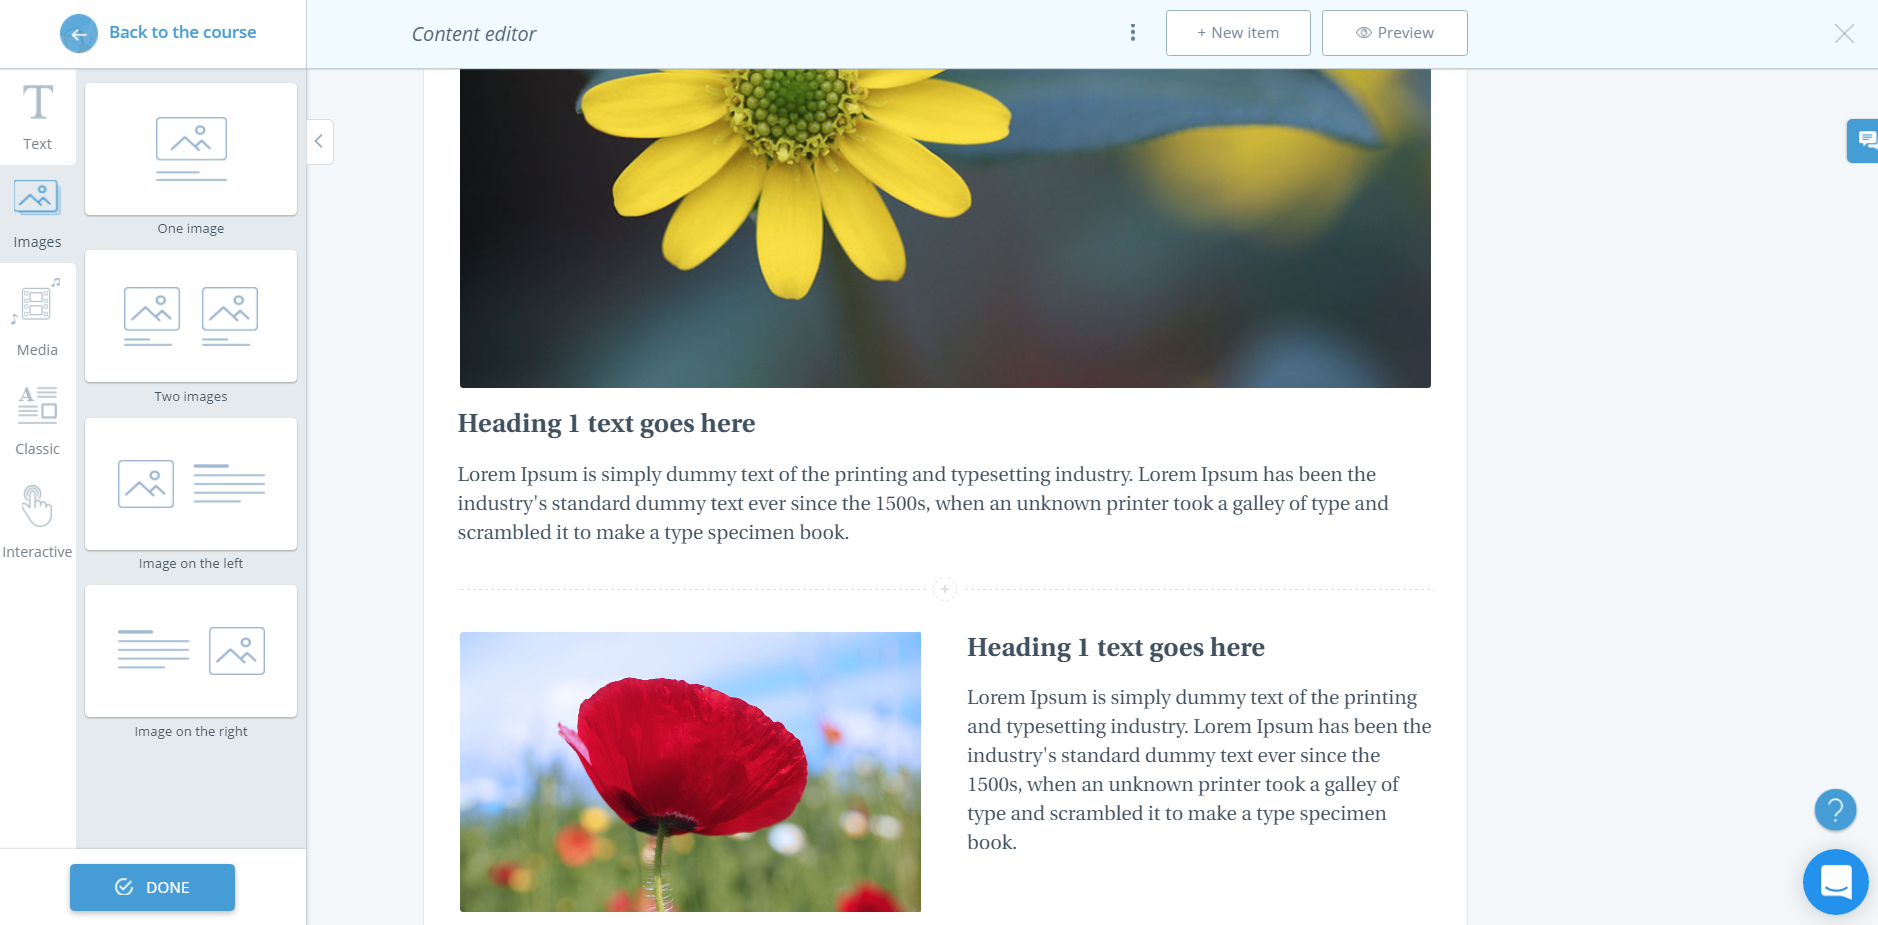The width and height of the screenshot is (1878, 925).
Task: Click the Lorem Ipsum paragraph beside the poppy
Action: pos(1198,769)
